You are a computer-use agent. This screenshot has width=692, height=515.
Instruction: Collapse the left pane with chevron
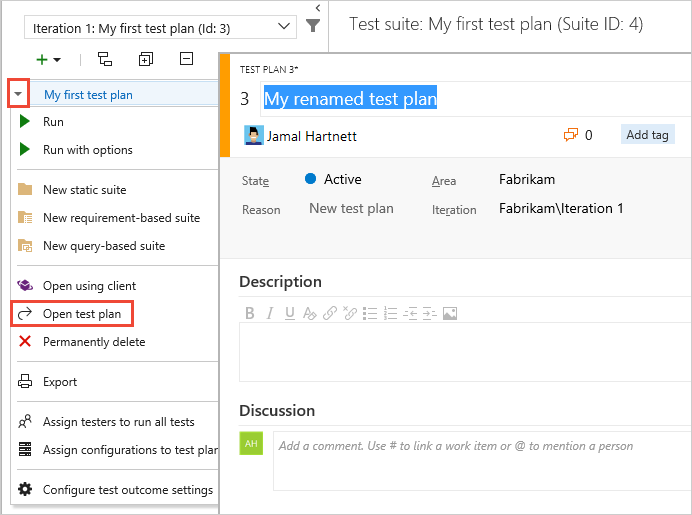(317, 7)
